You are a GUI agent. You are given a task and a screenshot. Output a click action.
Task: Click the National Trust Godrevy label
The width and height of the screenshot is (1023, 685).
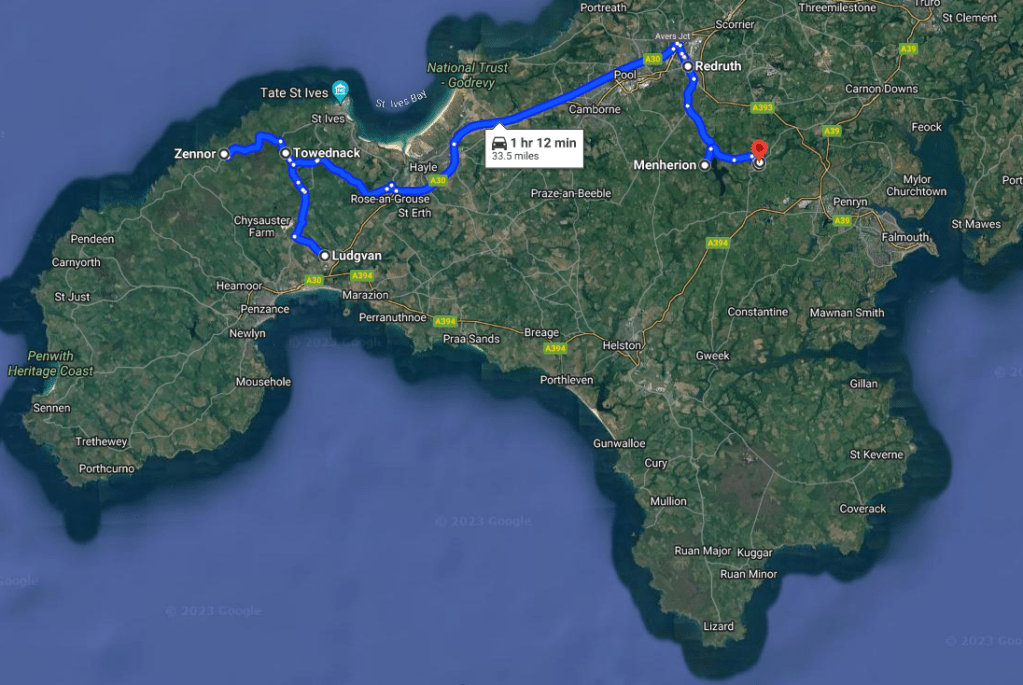point(468,75)
